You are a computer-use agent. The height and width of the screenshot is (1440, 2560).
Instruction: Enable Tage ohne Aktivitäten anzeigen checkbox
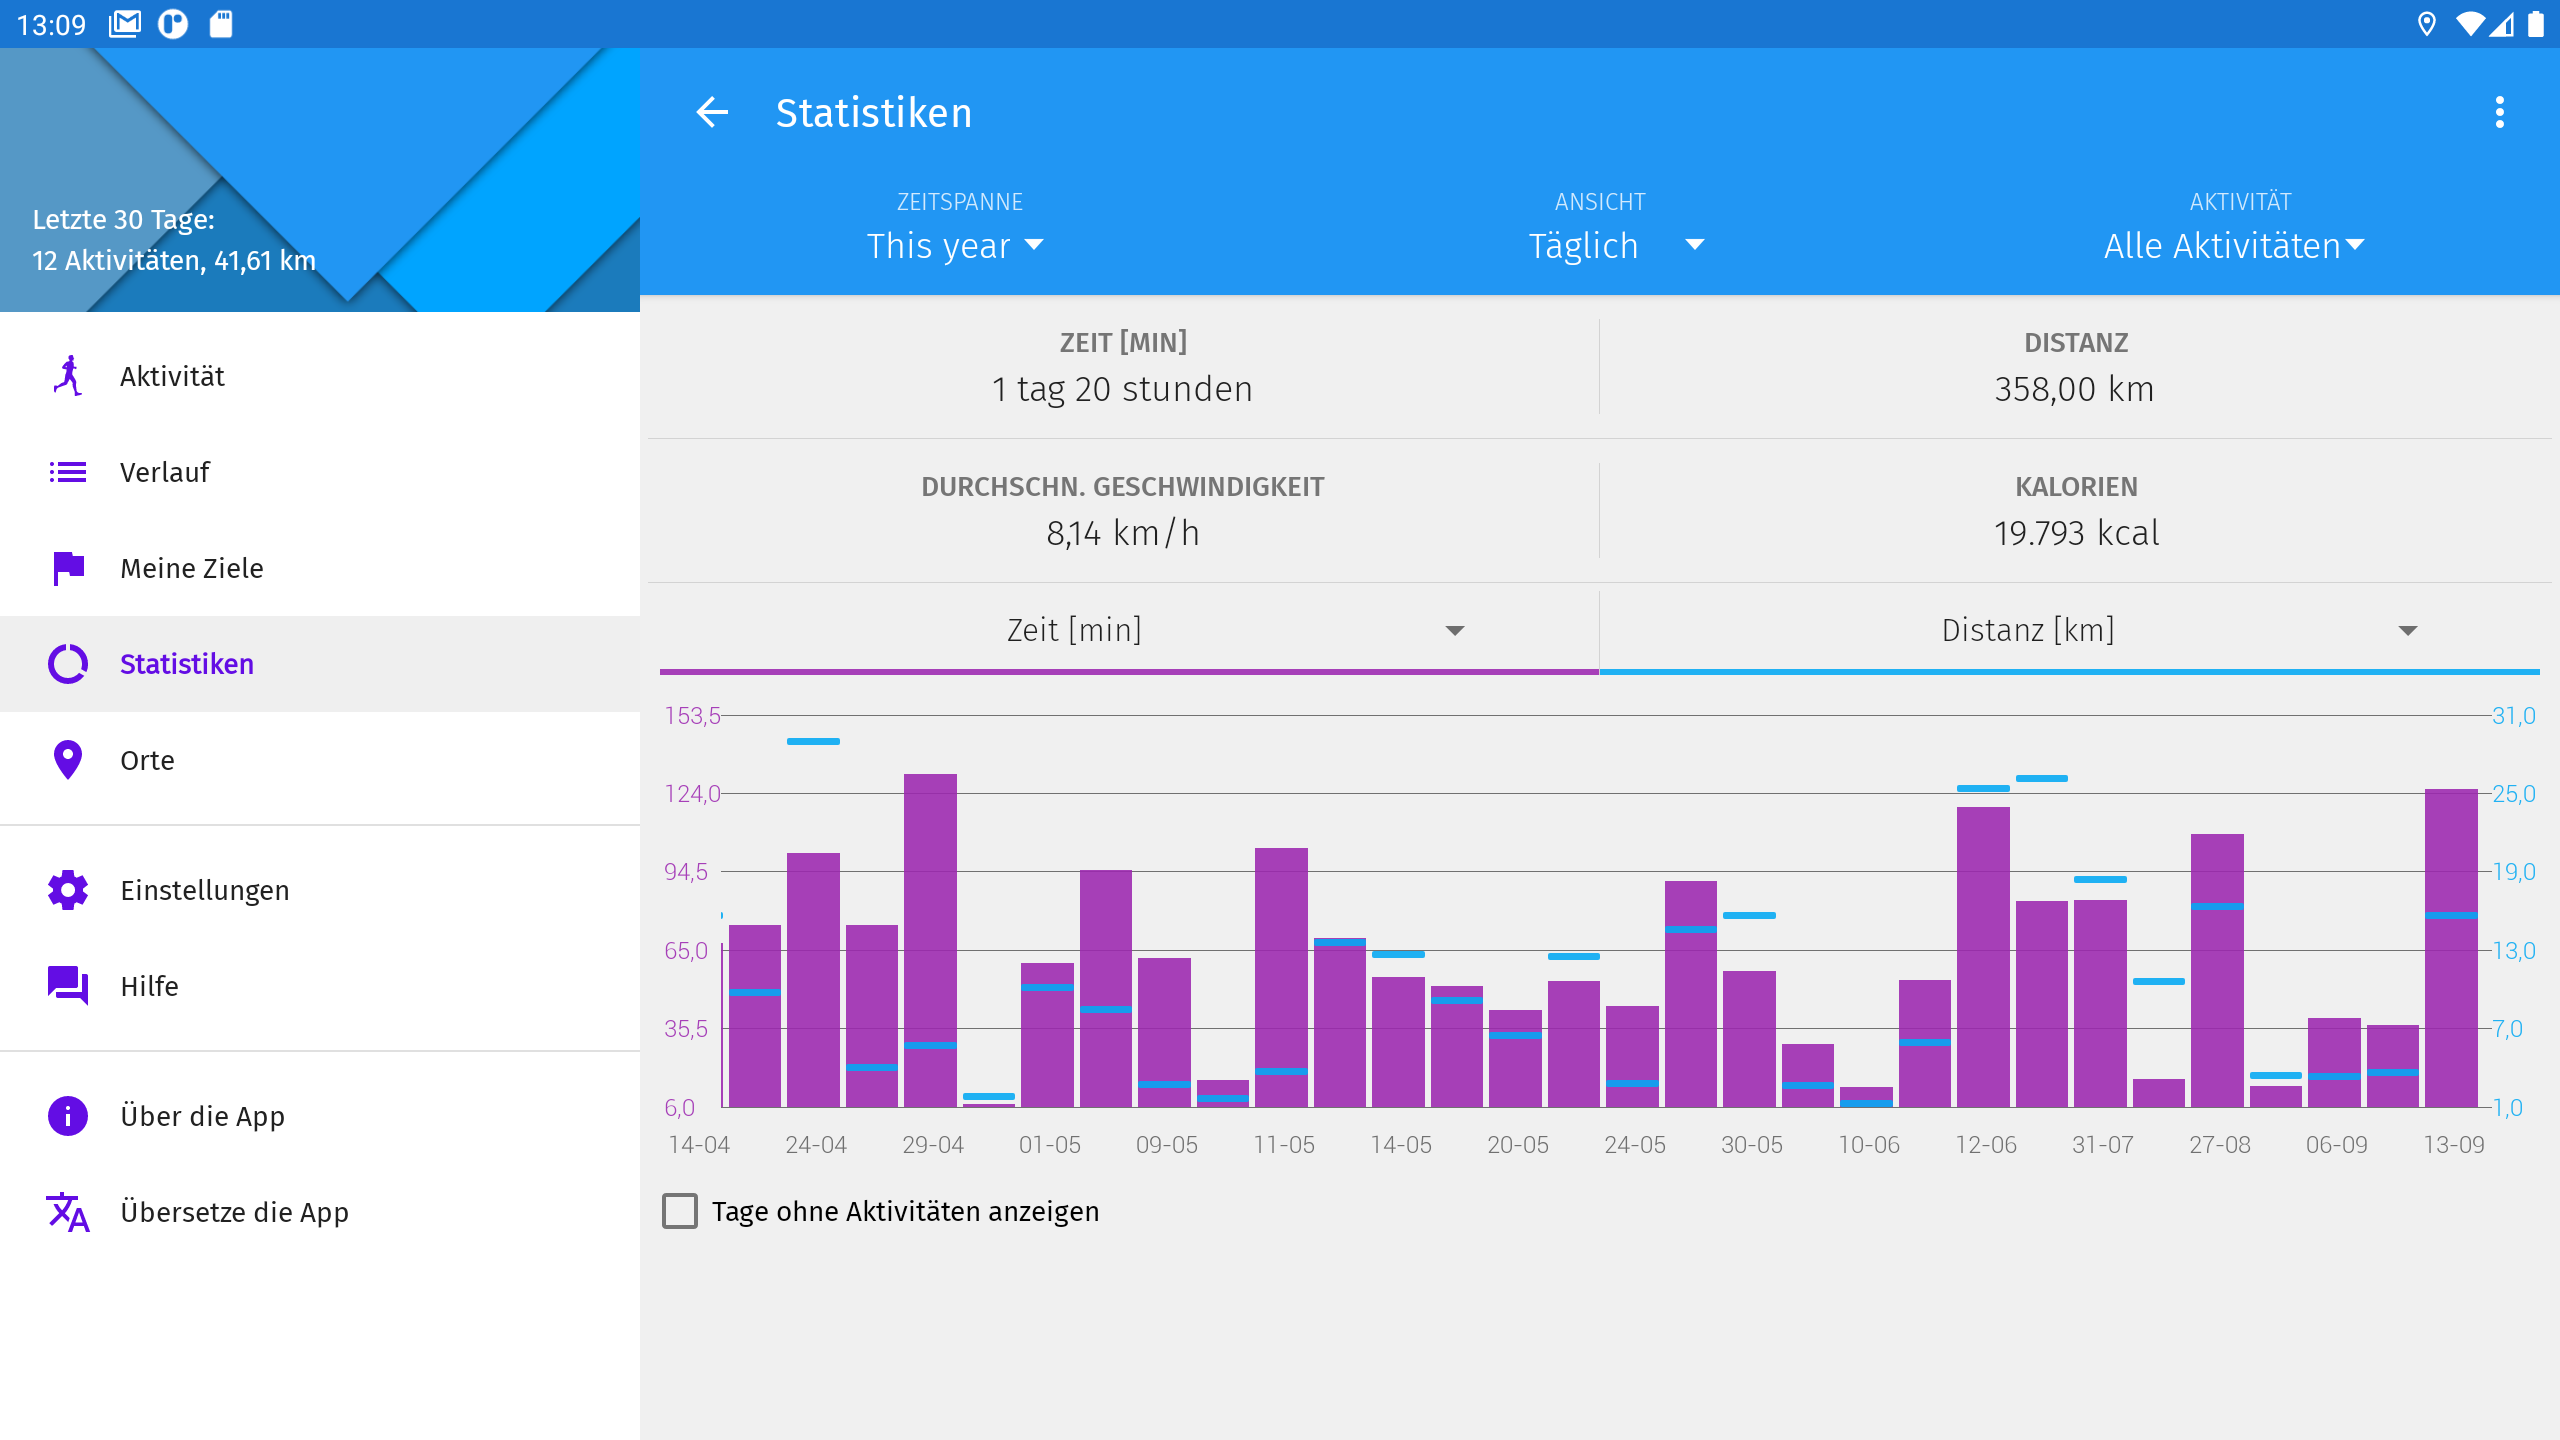pyautogui.click(x=680, y=1211)
